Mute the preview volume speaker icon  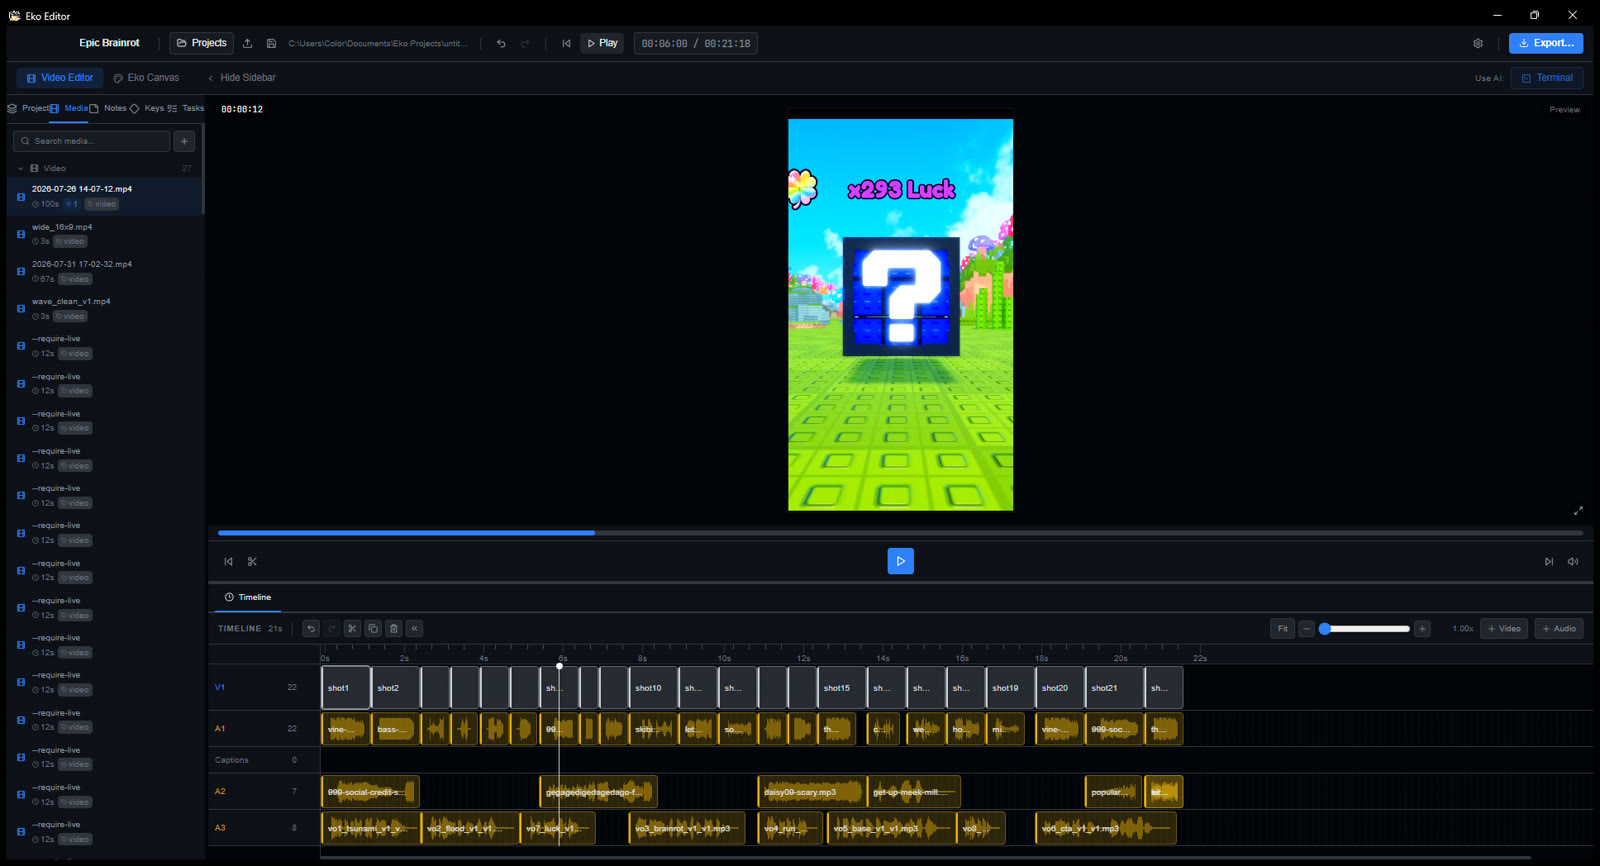[1573, 561]
